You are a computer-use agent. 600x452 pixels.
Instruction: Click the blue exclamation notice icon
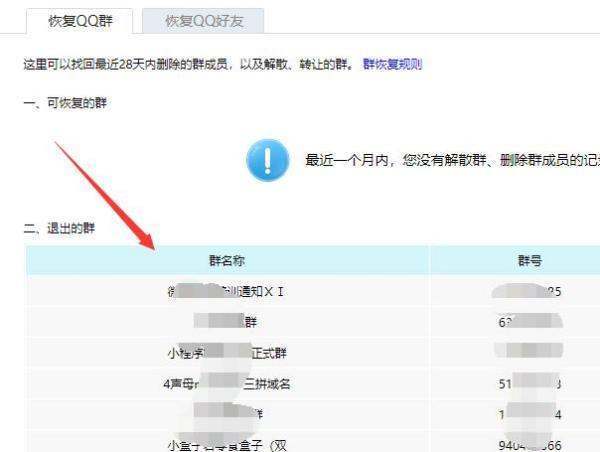[x=267, y=160]
